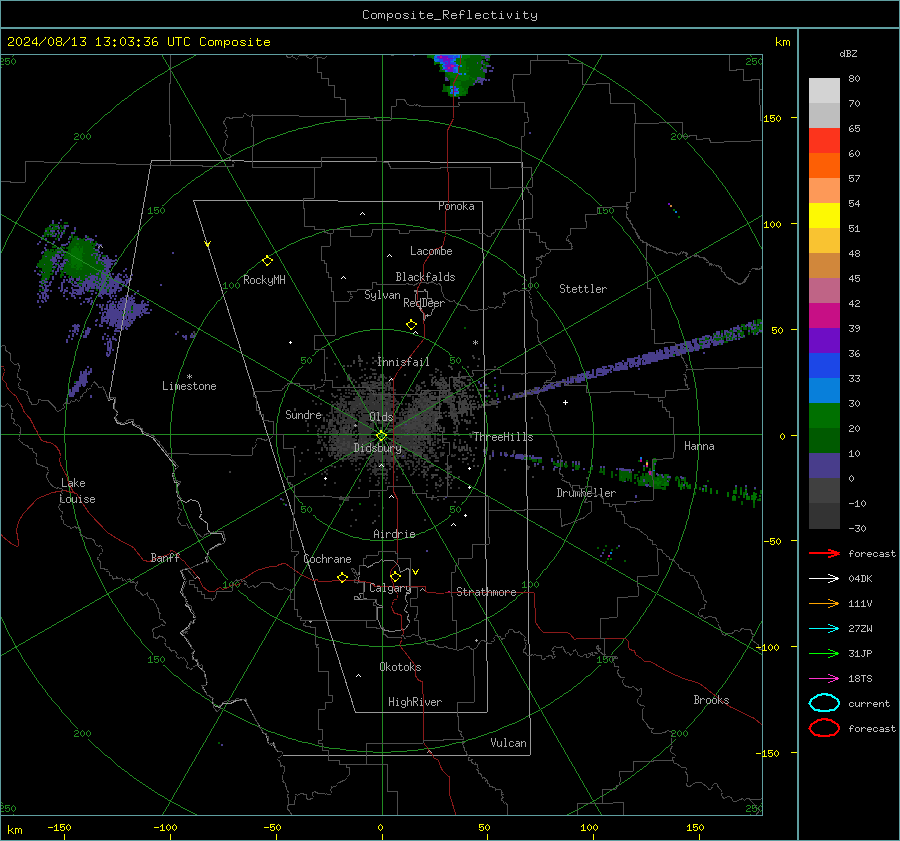
Task: Click the asterisk marker above Limestone
Action: (x=189, y=377)
